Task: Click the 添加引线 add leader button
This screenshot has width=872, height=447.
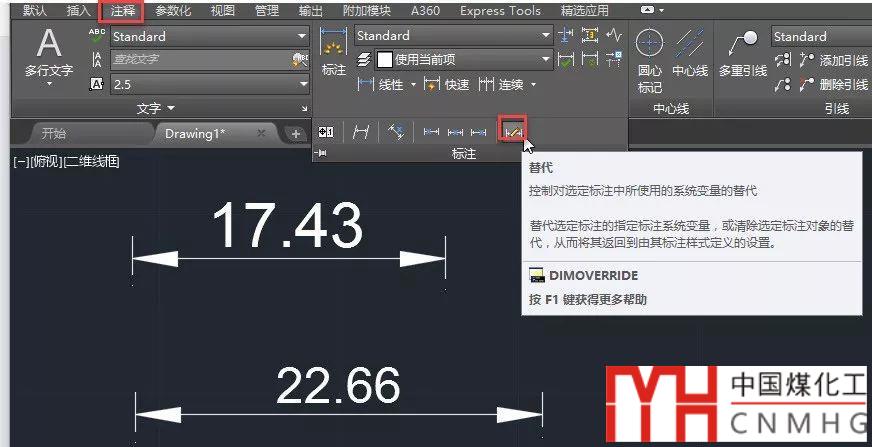Action: point(834,60)
